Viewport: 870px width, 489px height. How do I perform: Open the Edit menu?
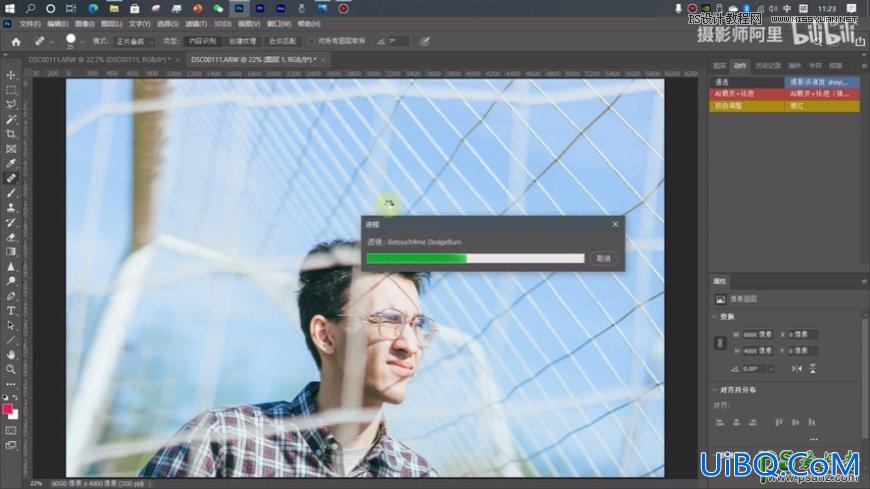pos(58,24)
